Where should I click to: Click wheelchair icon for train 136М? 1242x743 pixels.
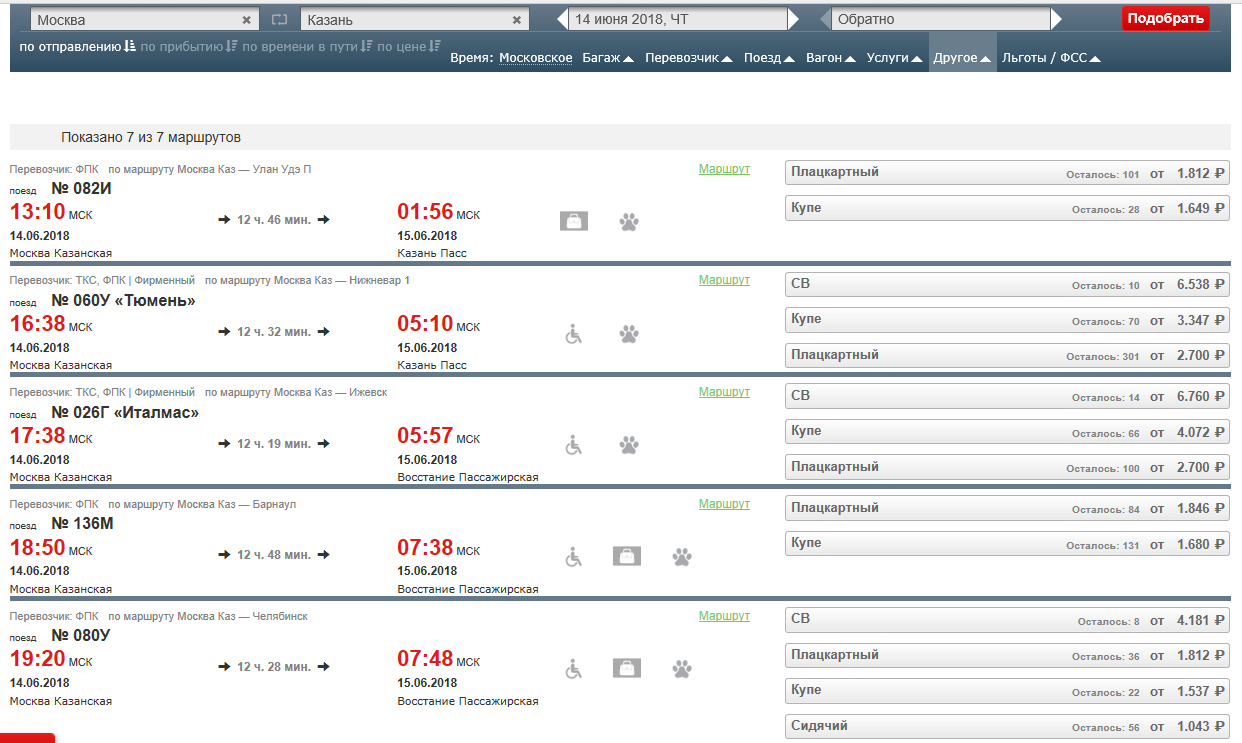(574, 557)
